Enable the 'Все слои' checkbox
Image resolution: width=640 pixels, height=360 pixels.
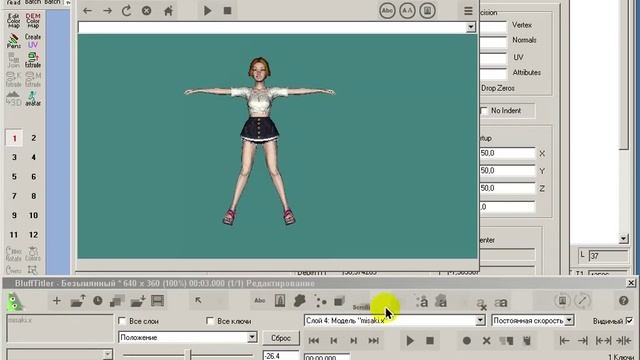tap(122, 321)
